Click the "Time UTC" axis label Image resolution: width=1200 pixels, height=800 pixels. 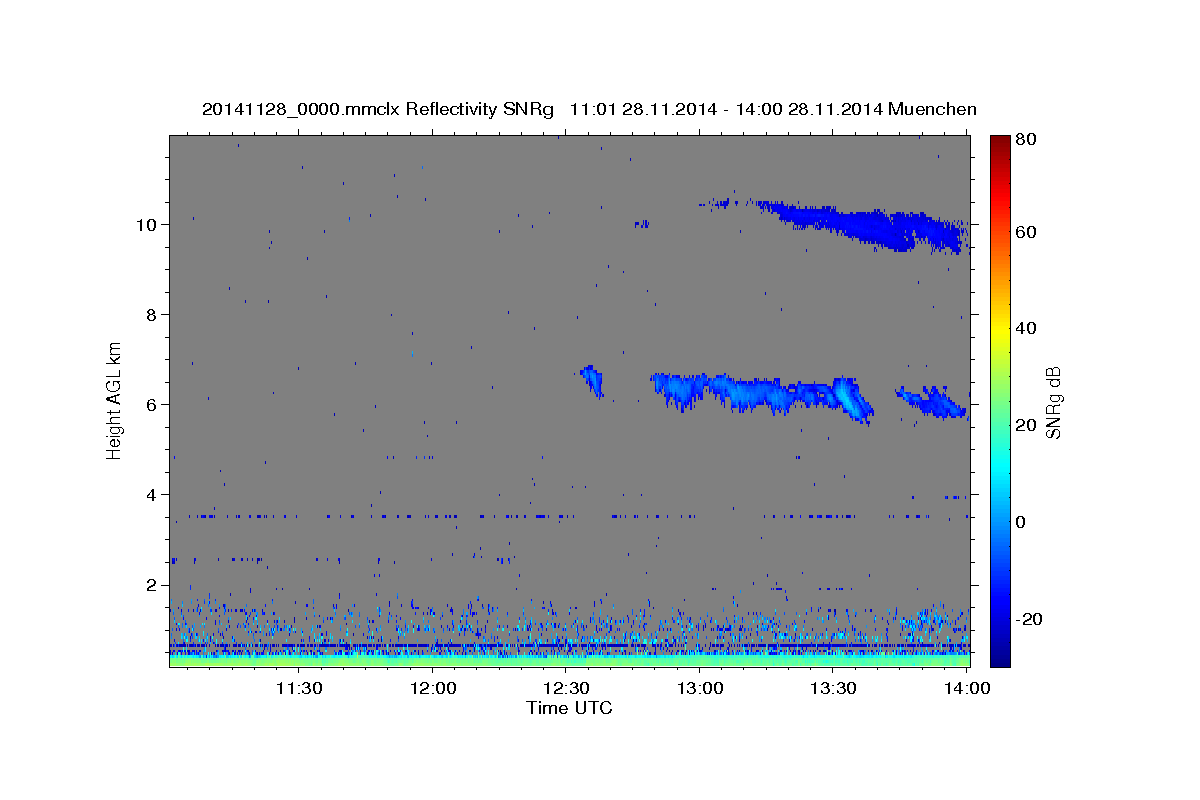point(569,708)
